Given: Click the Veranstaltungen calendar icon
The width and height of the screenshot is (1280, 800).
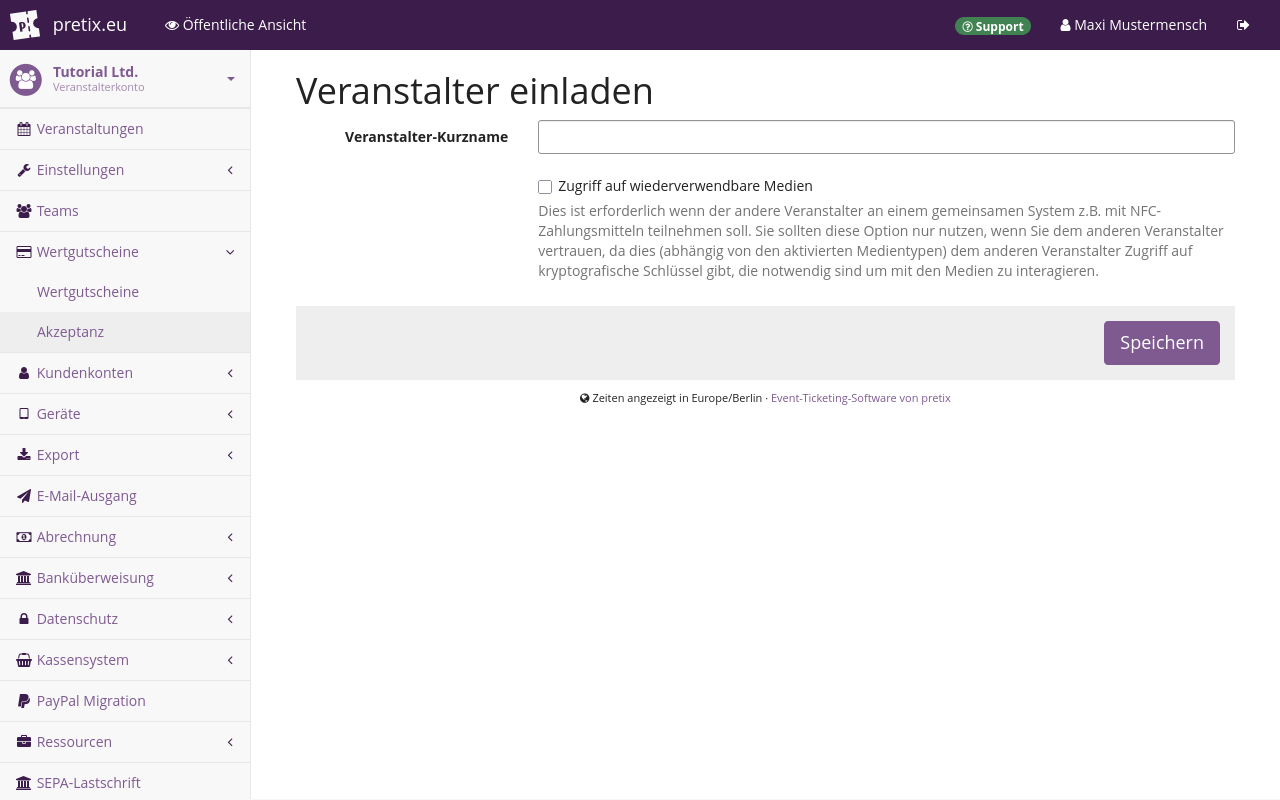Looking at the screenshot, I should click(x=24, y=129).
